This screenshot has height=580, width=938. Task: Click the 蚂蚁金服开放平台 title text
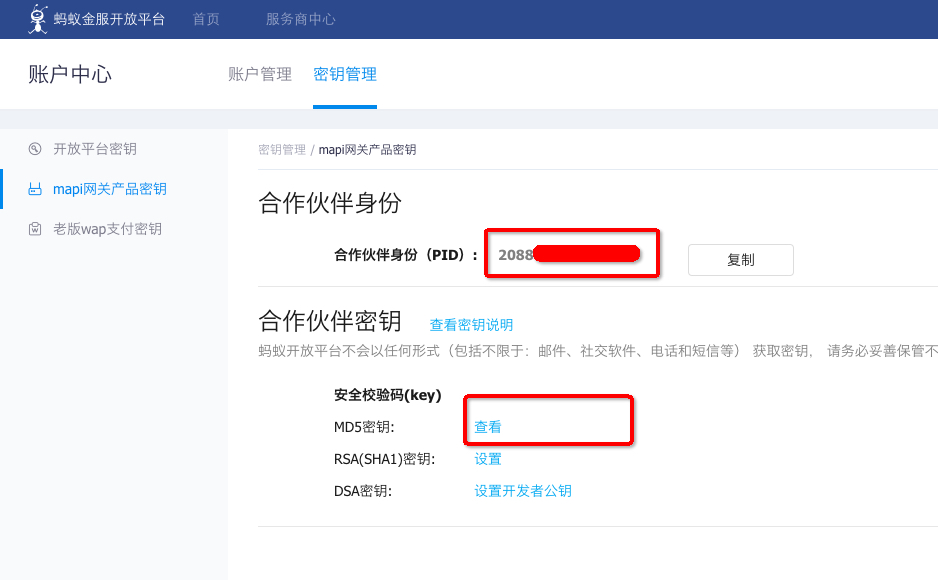pyautogui.click(x=109, y=19)
